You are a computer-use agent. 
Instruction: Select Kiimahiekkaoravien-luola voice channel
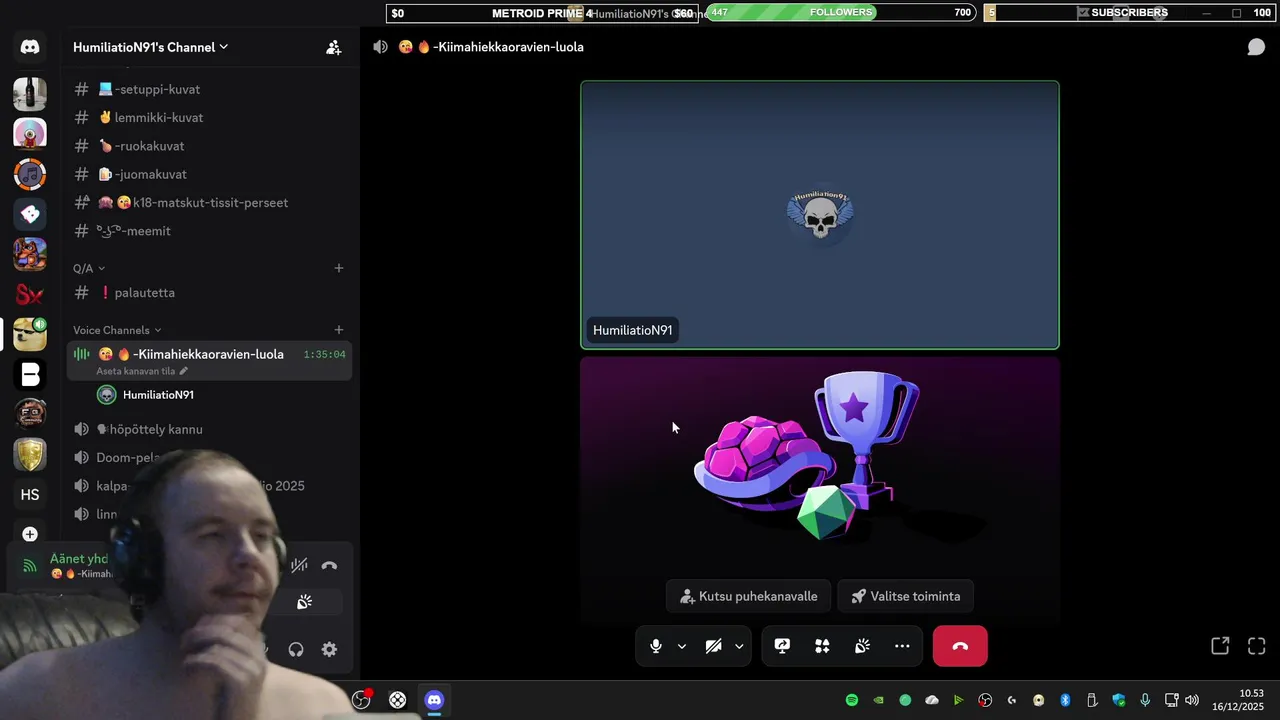coord(209,360)
